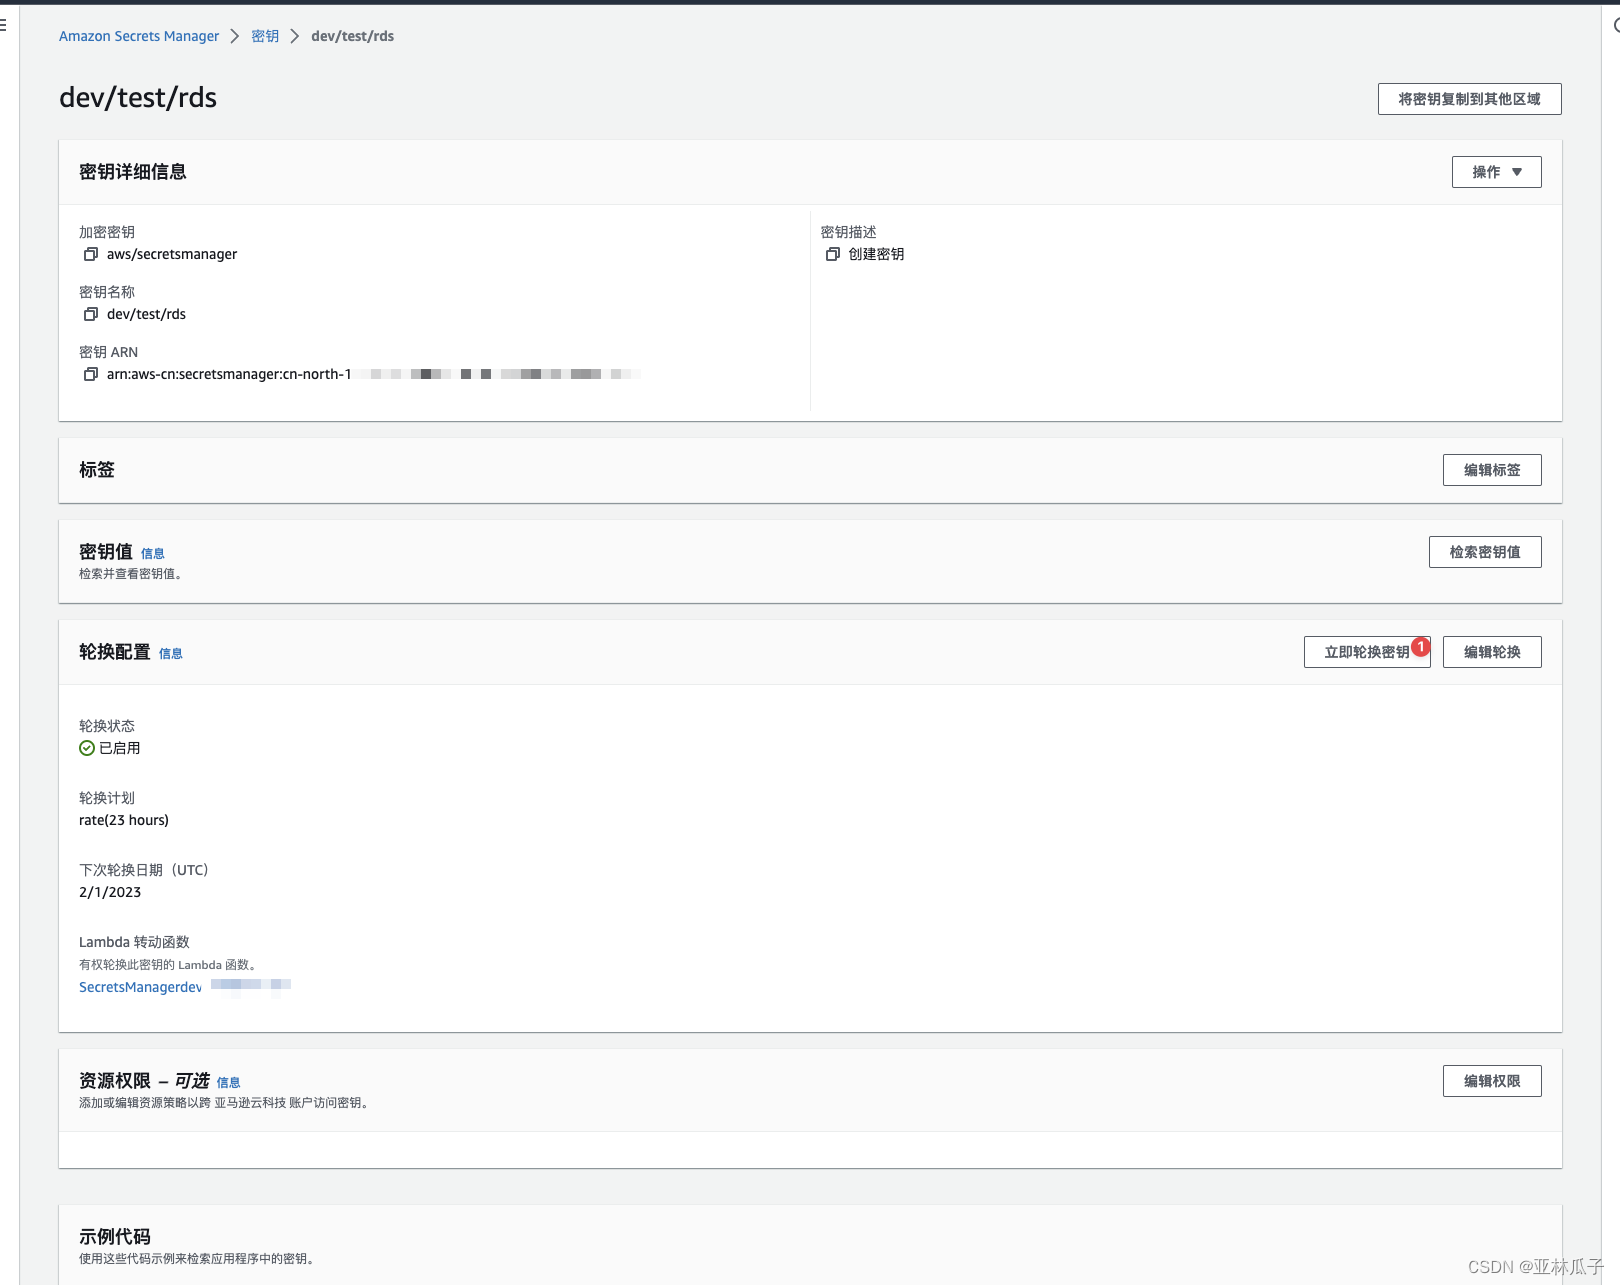The image size is (1620, 1285).
Task: Select the rate(23 hours) rotation schedule text
Action: coord(124,820)
